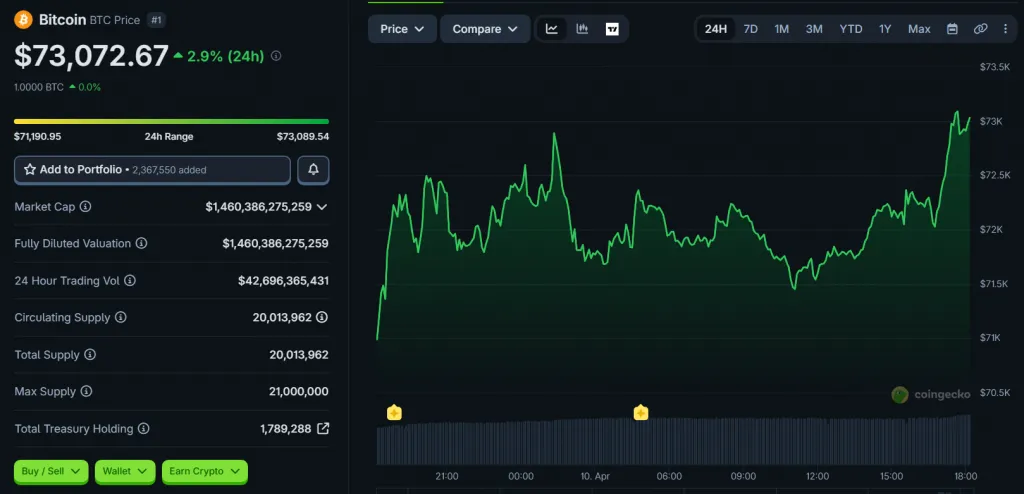This screenshot has width=1024, height=494.
Task: Click the star in Add to Portfolio
Action: tap(30, 170)
